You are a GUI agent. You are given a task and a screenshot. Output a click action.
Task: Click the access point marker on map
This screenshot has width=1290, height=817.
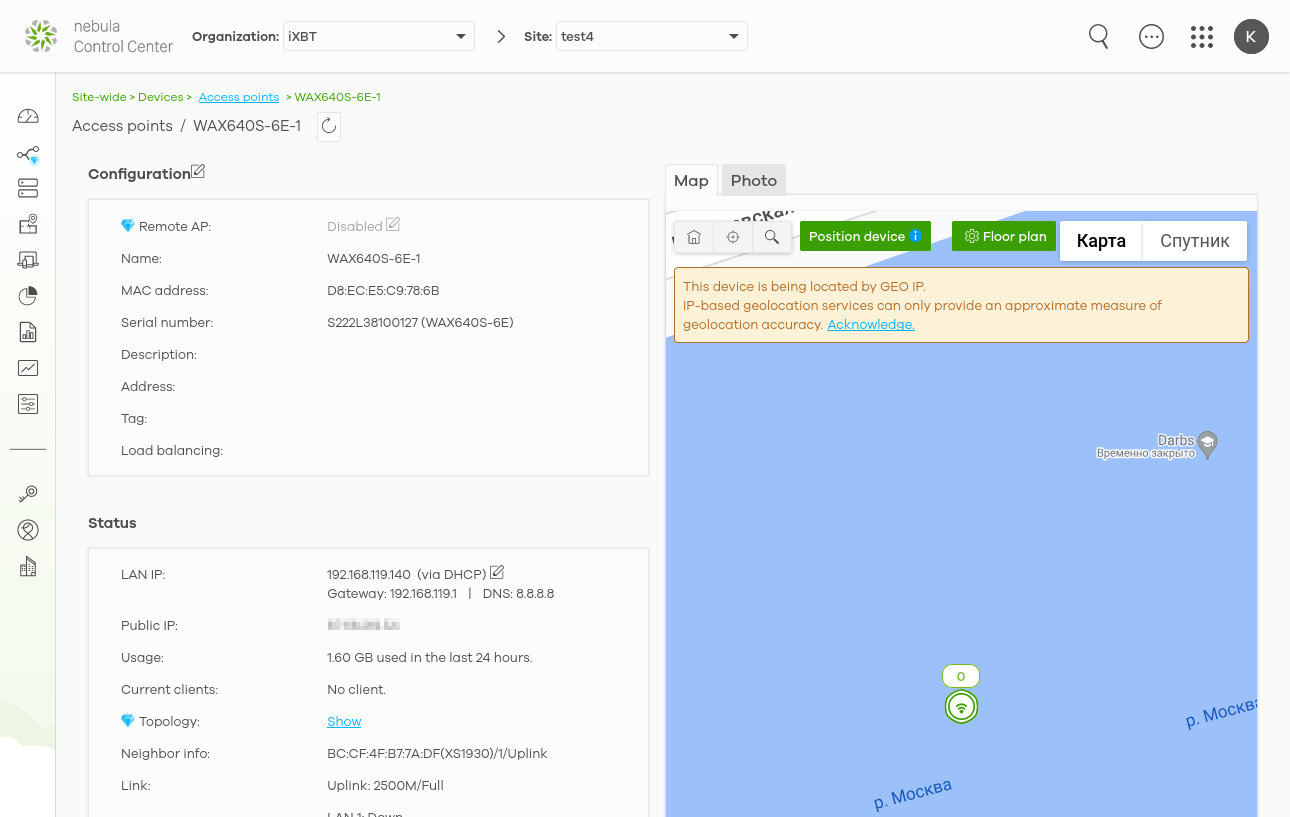pyautogui.click(x=961, y=707)
